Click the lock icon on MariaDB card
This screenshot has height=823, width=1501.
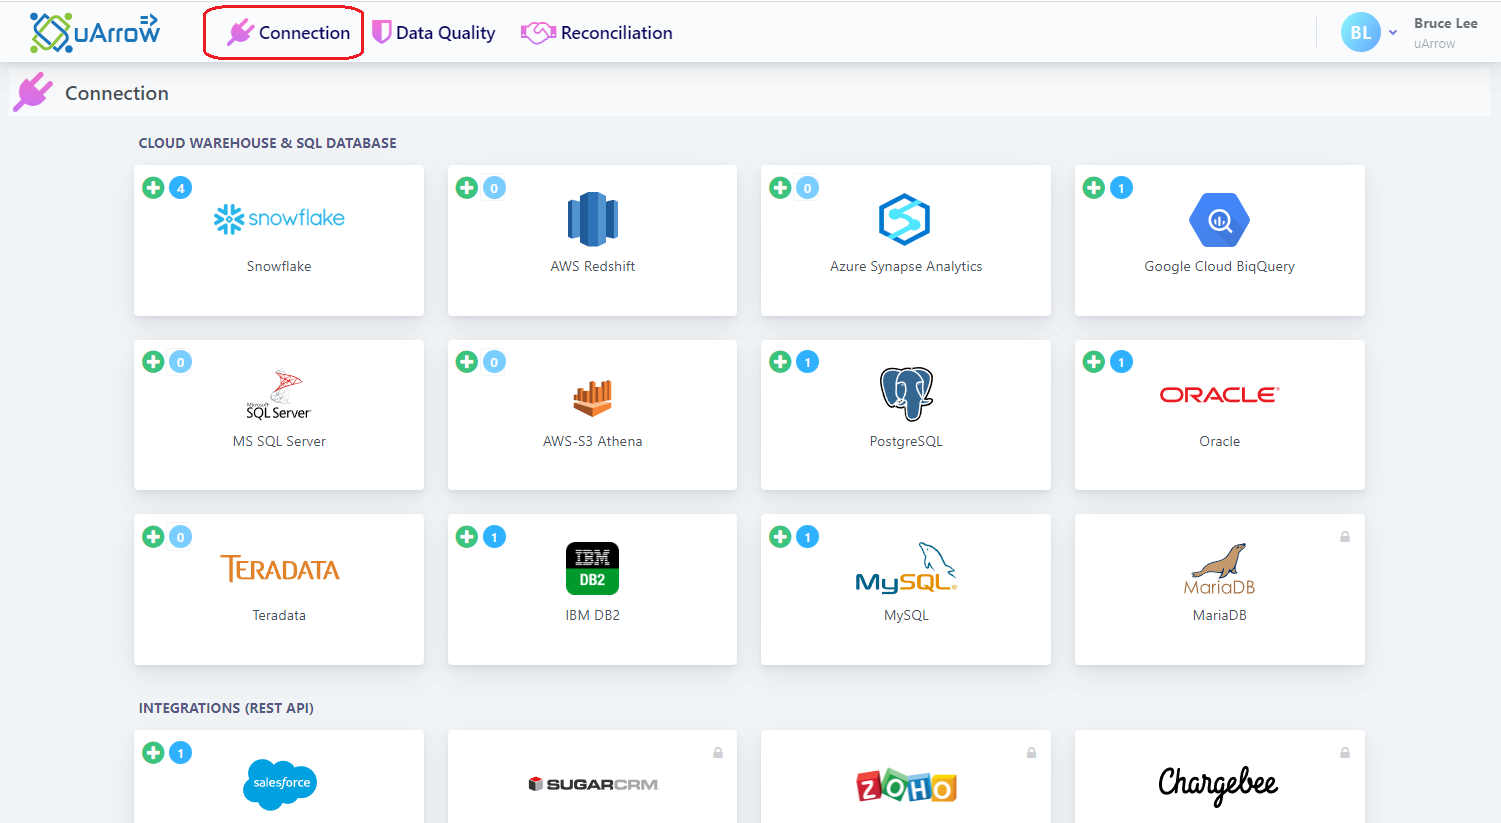coord(1345,537)
